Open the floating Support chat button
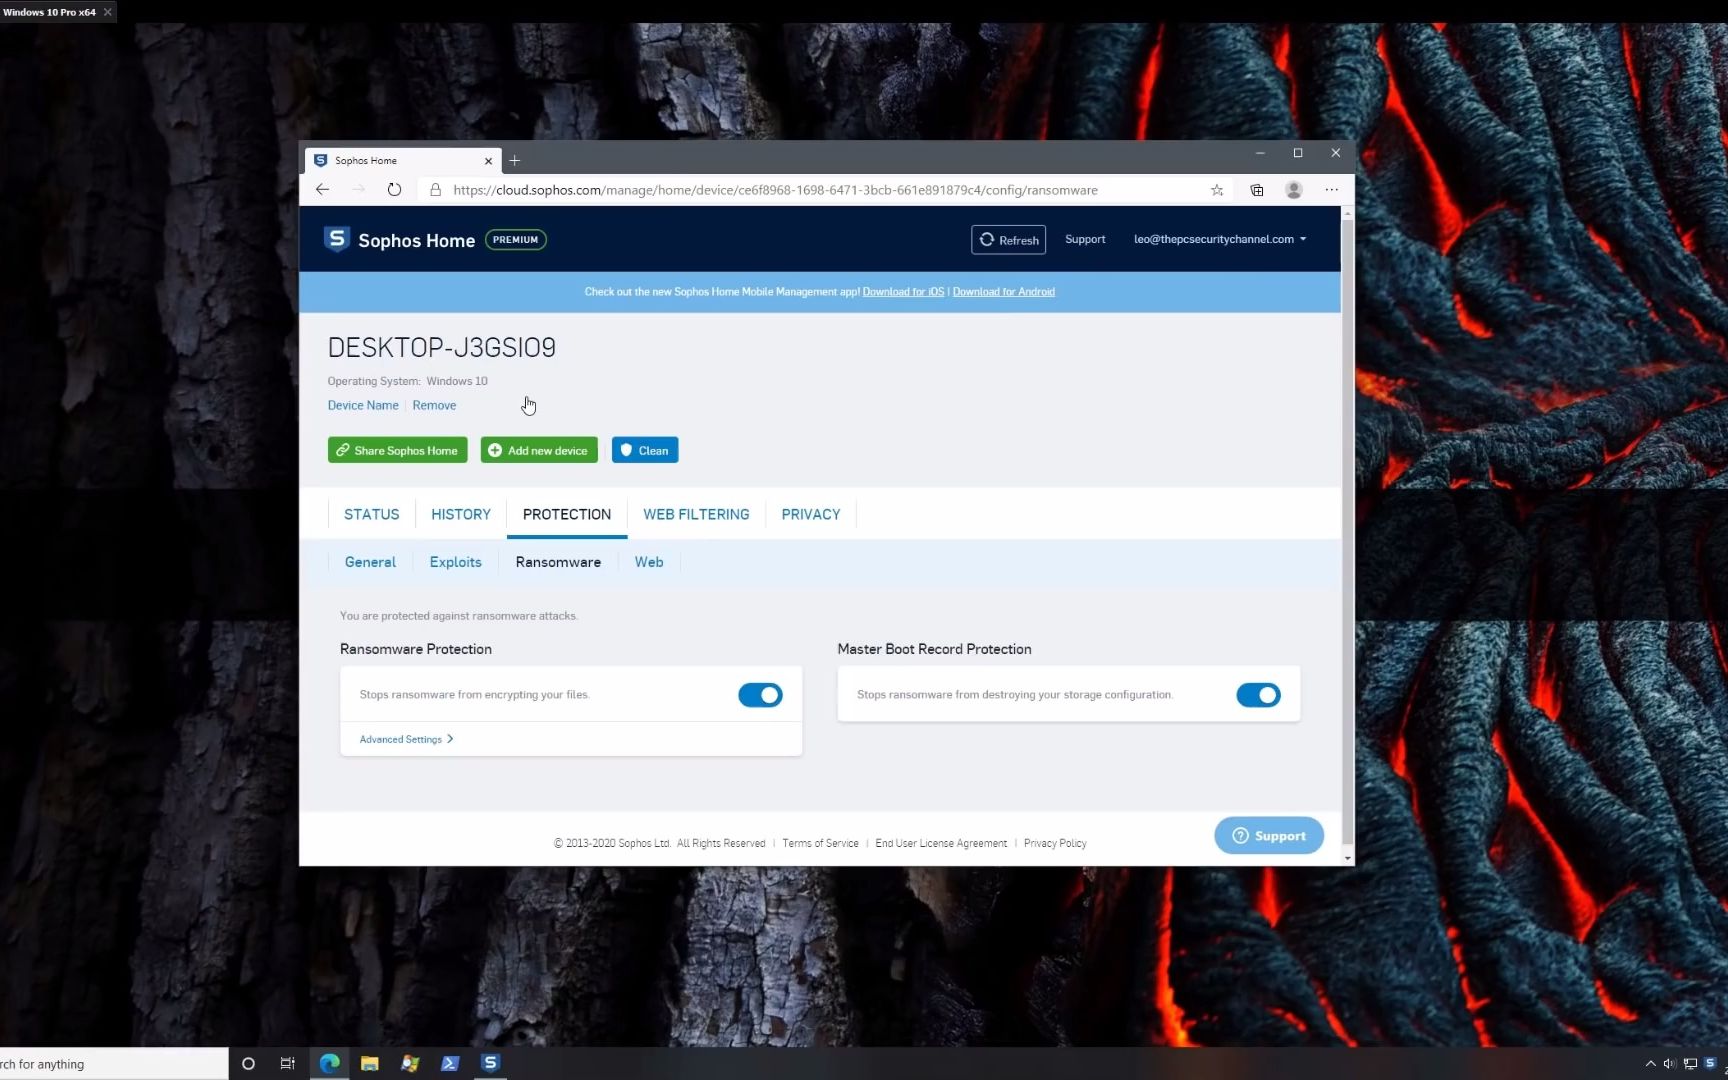Viewport: 1728px width, 1080px height. tap(1269, 836)
